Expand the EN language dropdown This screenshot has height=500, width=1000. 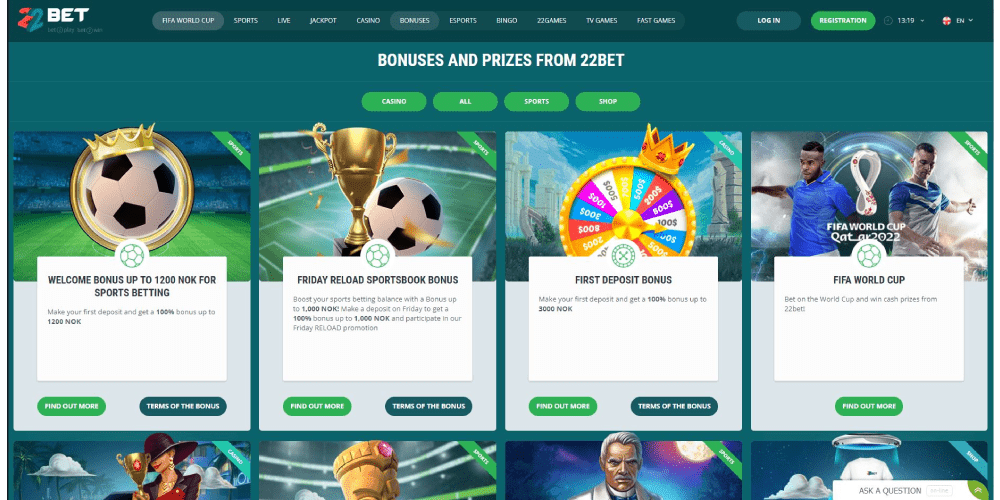(x=965, y=20)
